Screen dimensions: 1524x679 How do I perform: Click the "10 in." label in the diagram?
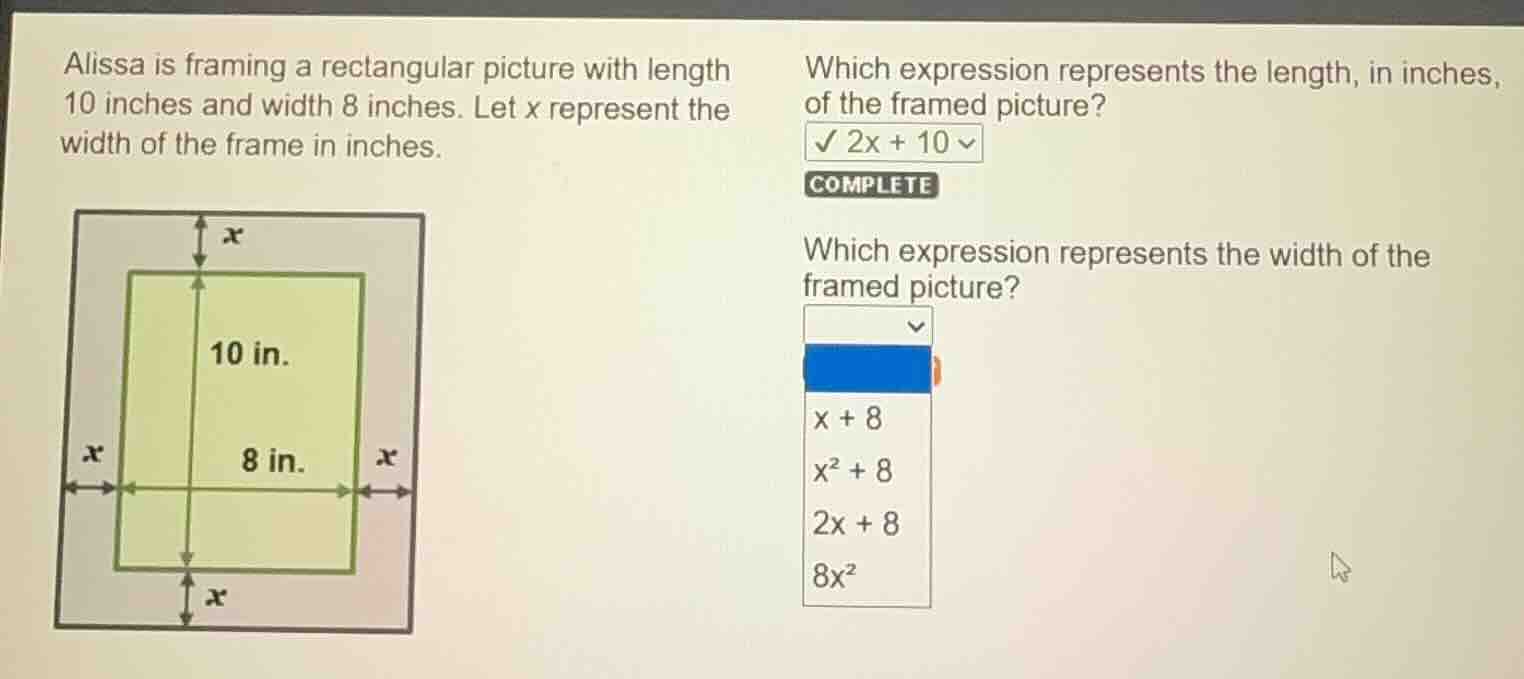(248, 353)
